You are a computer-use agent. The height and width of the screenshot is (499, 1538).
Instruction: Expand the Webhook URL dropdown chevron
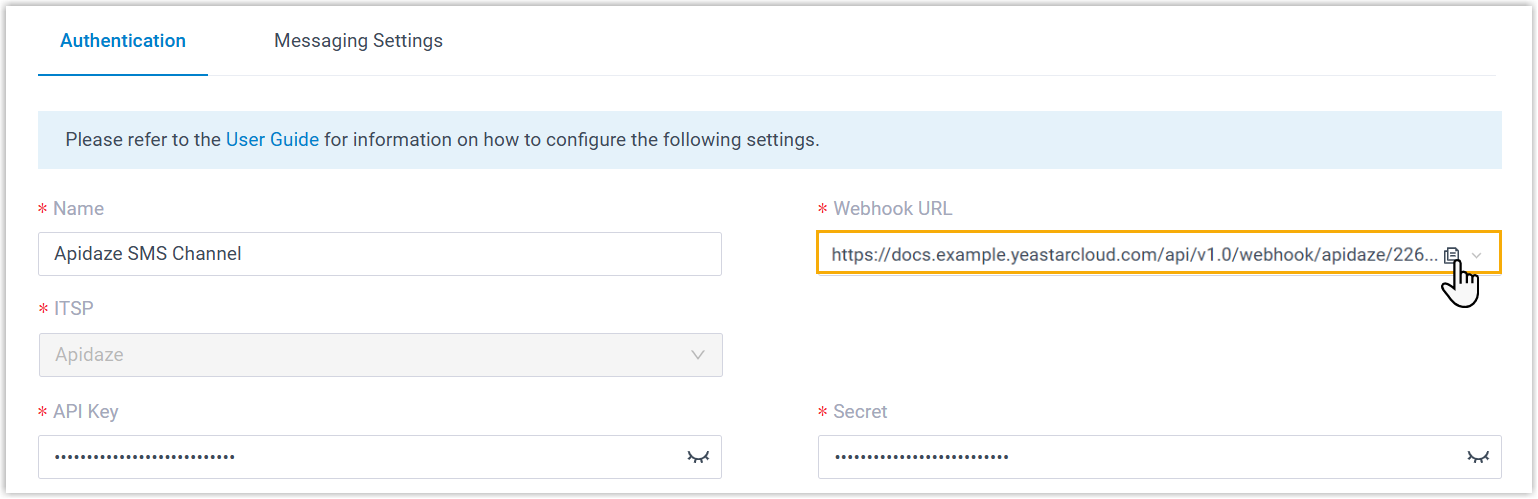click(x=1478, y=255)
